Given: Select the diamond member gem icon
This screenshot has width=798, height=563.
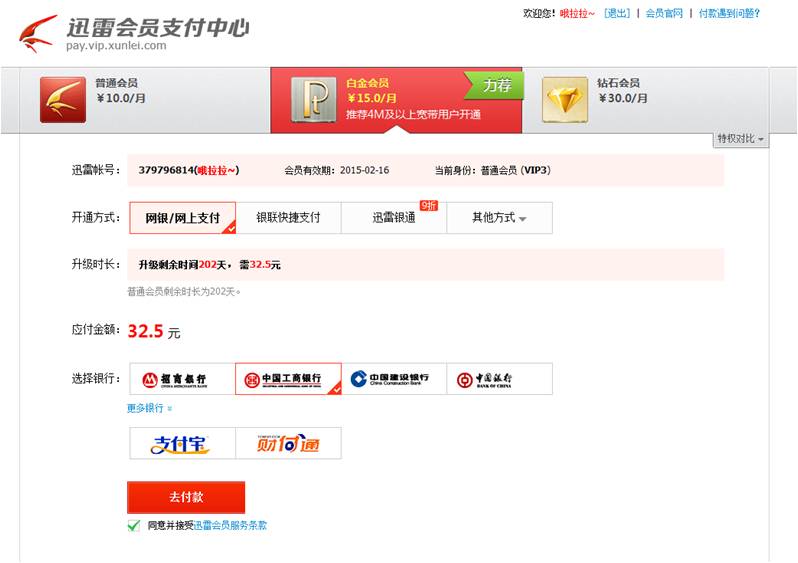Looking at the screenshot, I should (565, 100).
